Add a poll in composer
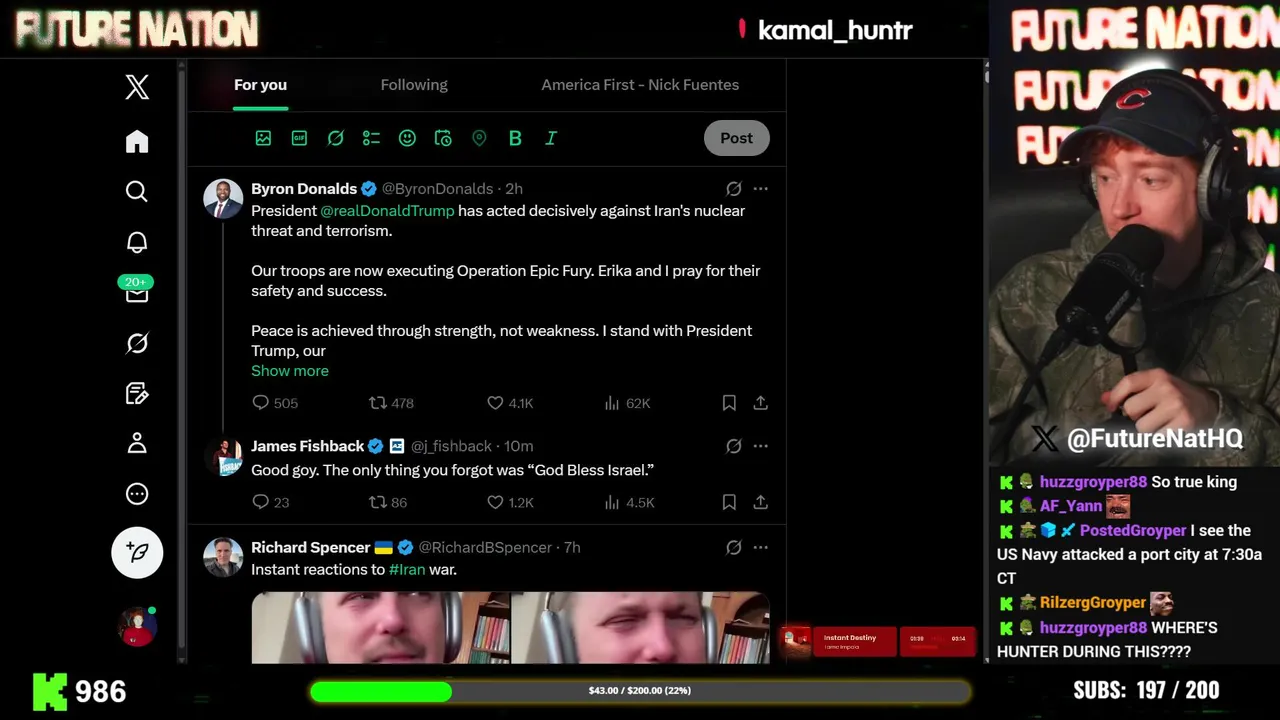 (371, 138)
